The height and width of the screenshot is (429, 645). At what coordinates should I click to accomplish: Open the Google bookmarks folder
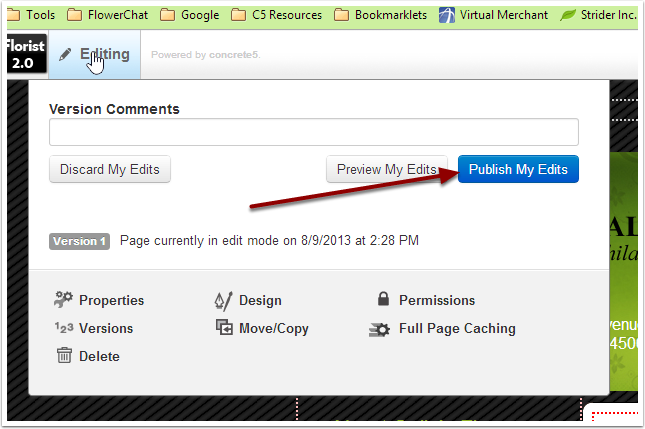(x=189, y=15)
